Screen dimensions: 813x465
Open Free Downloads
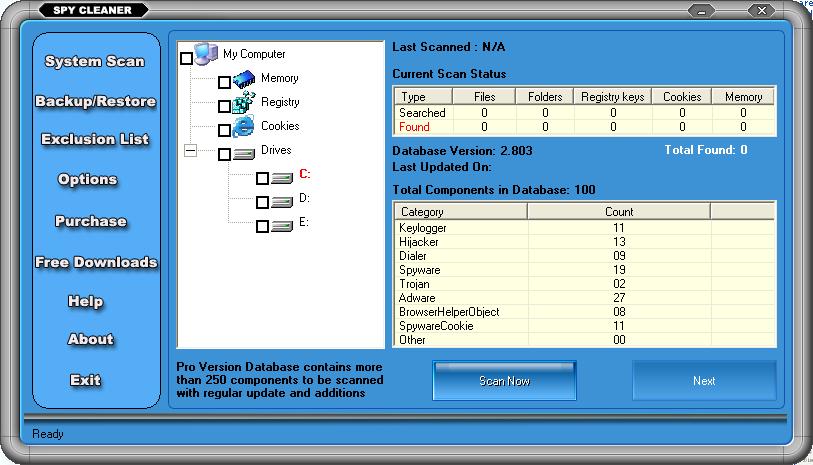pos(96,262)
